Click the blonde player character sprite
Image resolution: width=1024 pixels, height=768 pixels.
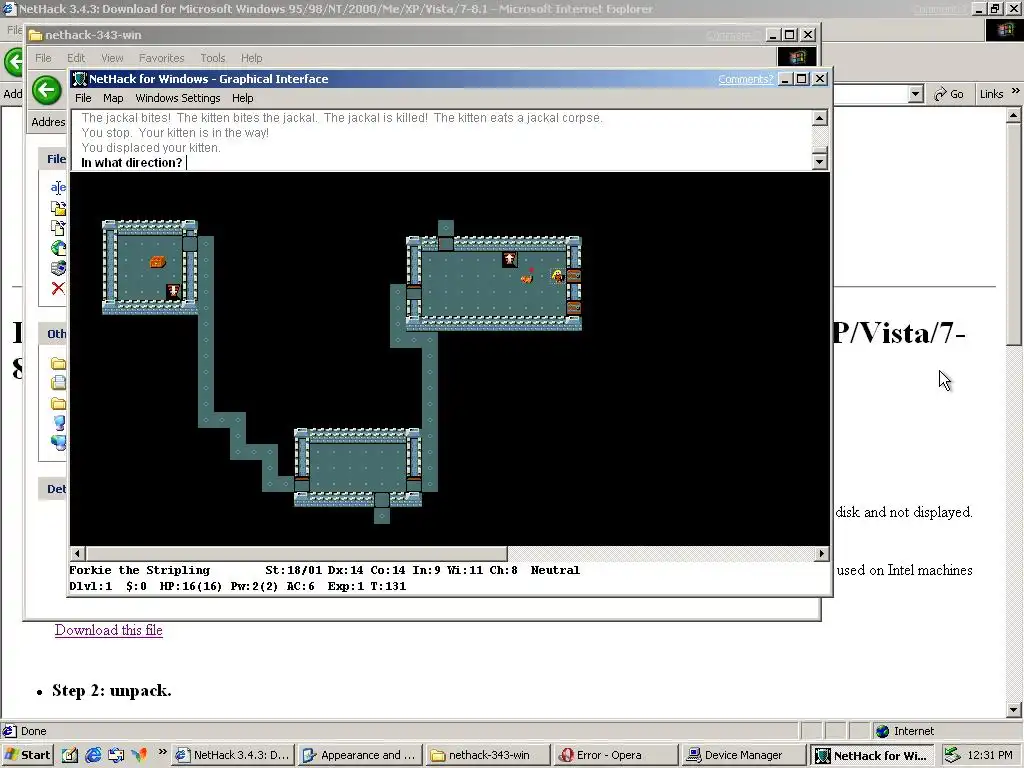(558, 276)
